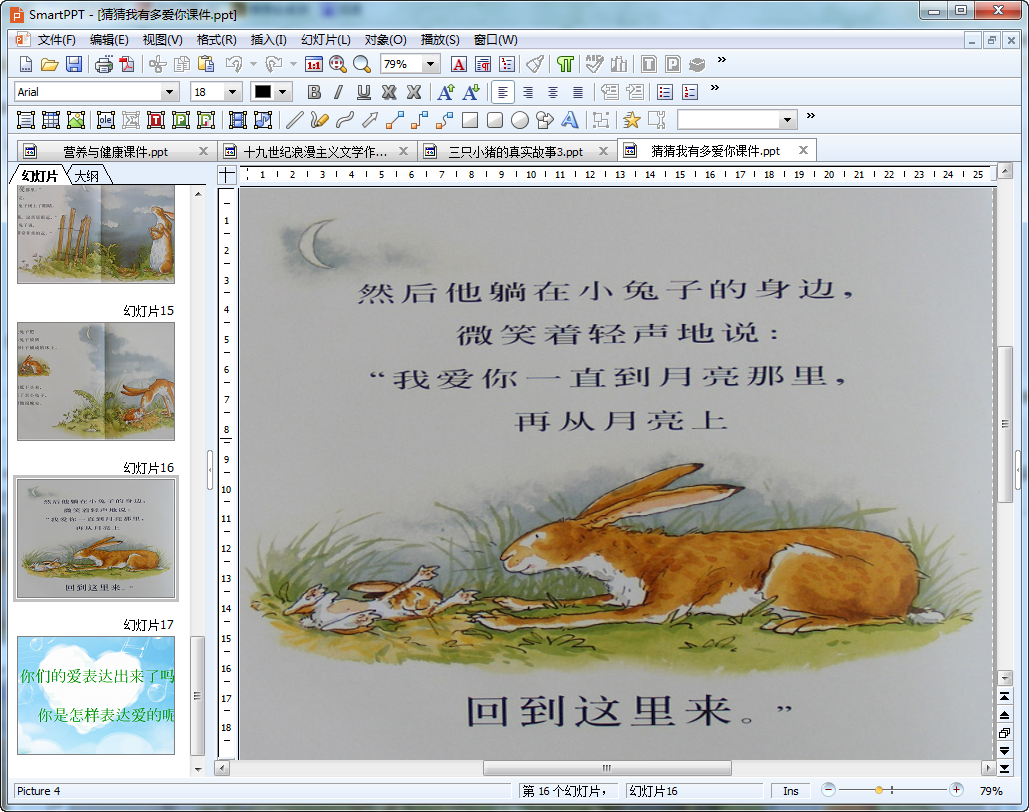
Task: Select the straight line drawing tool
Action: click(x=295, y=119)
